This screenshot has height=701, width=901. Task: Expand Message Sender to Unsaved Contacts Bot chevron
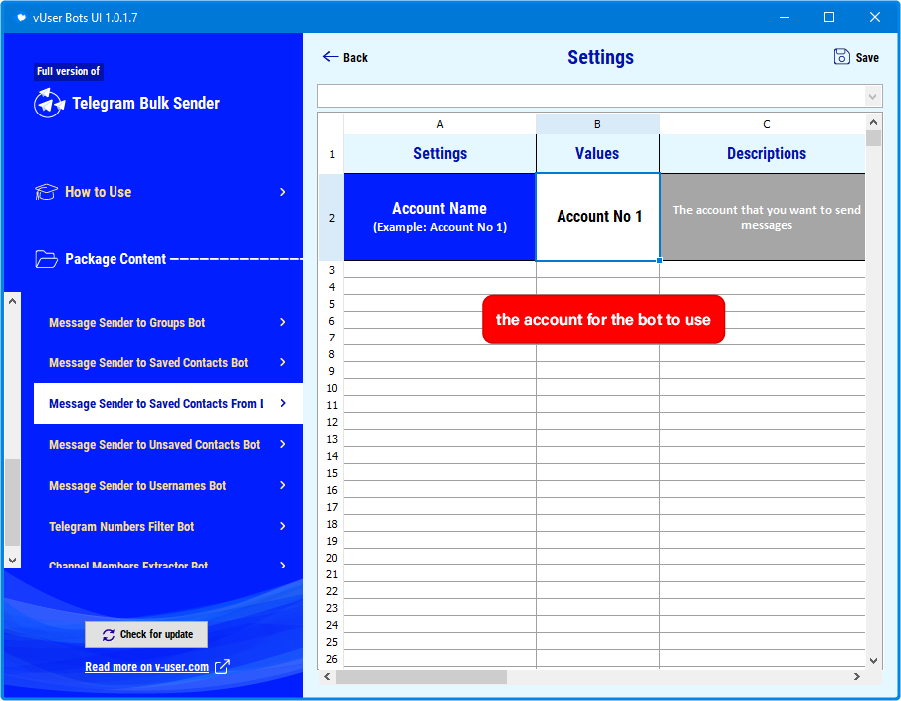point(283,444)
